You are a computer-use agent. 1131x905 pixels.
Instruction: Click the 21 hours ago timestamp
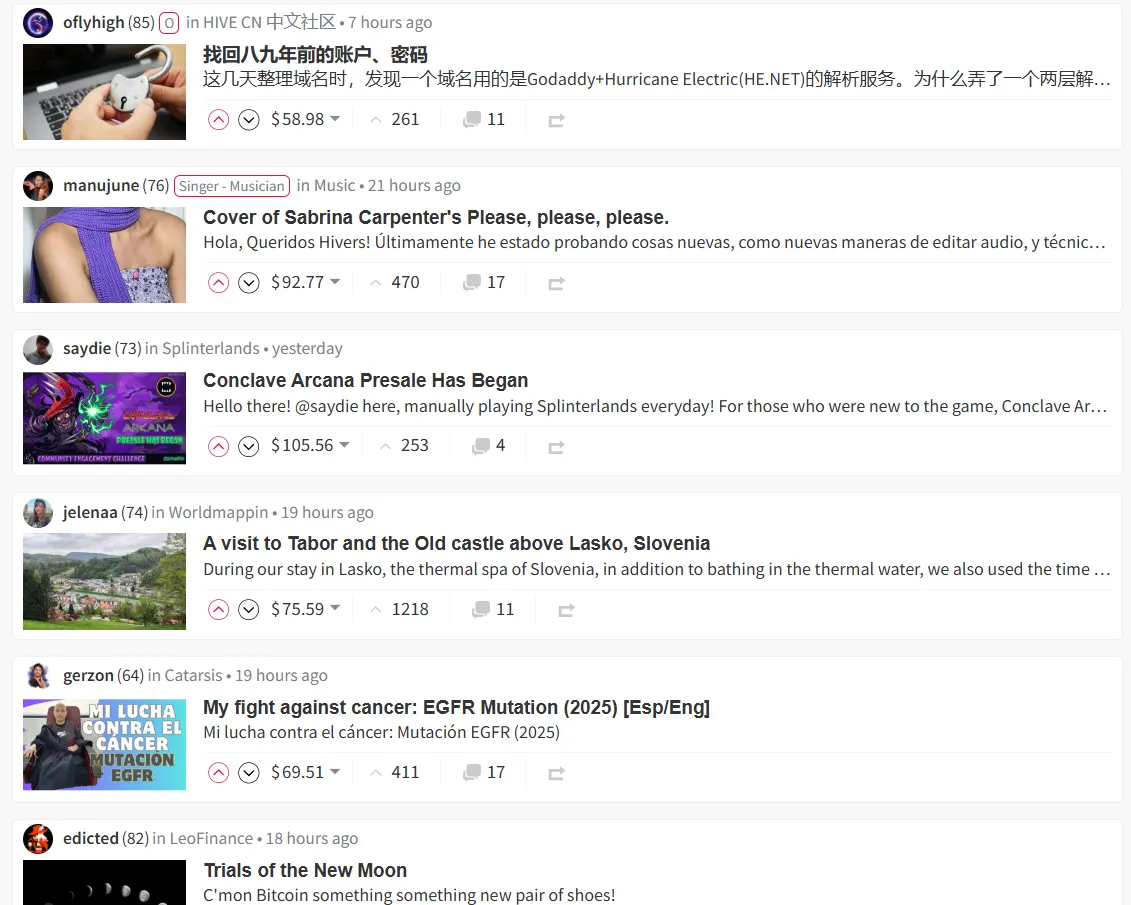tap(414, 185)
